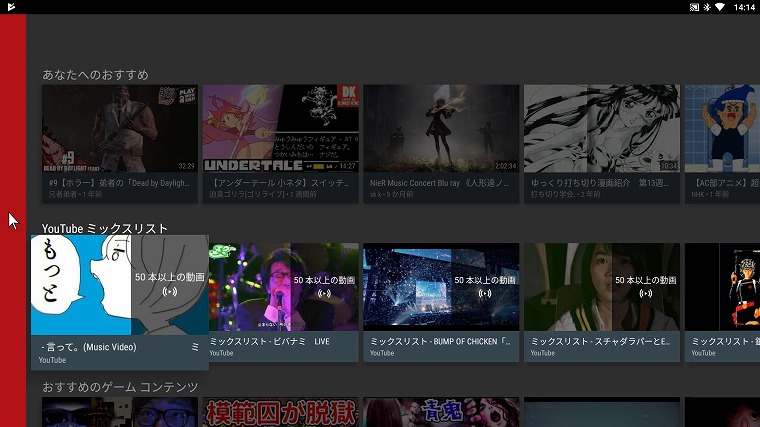
Task: Click the 50 本以上の動画 label on ビバナミ LIVE
Action: (x=324, y=280)
